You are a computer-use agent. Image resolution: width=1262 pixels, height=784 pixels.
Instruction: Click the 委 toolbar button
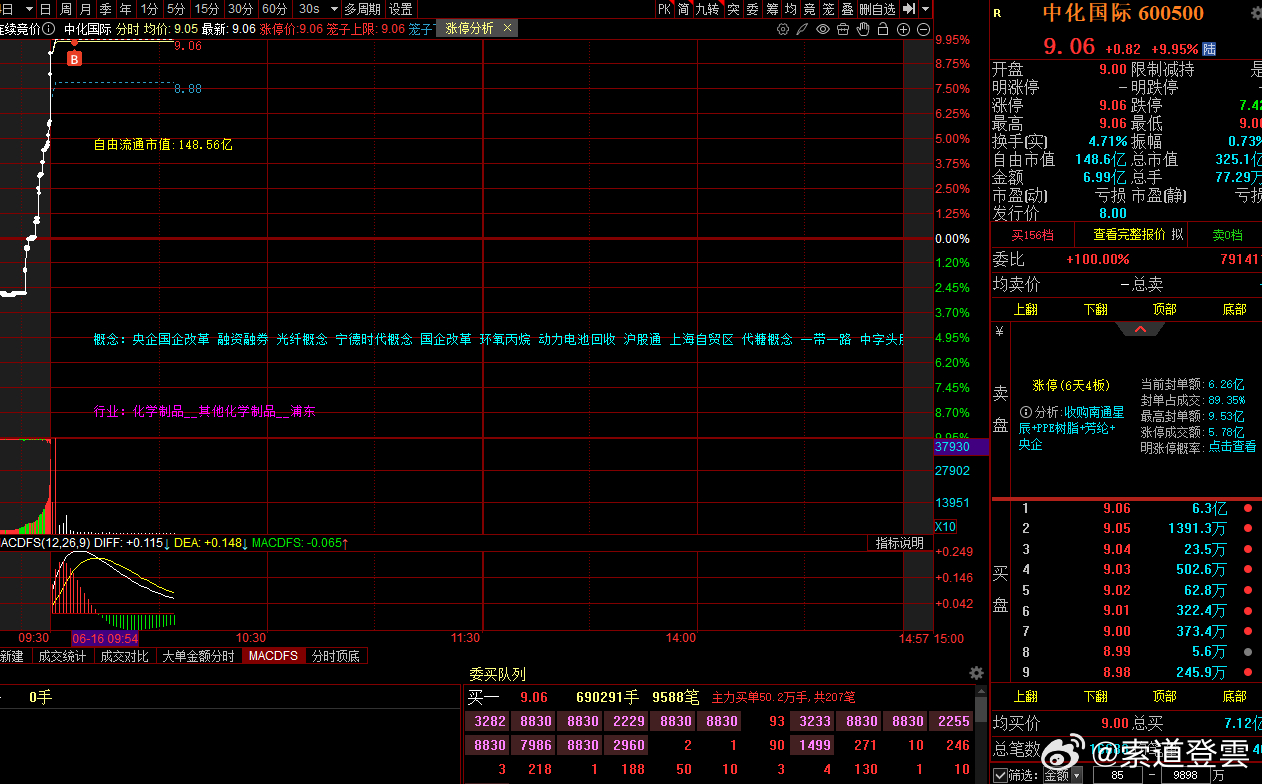point(752,9)
